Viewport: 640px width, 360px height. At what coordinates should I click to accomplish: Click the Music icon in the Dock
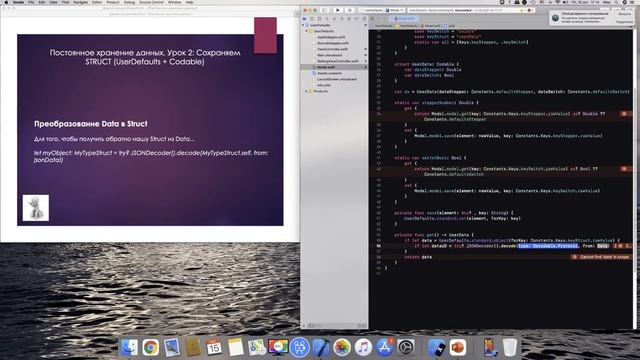coord(363,347)
